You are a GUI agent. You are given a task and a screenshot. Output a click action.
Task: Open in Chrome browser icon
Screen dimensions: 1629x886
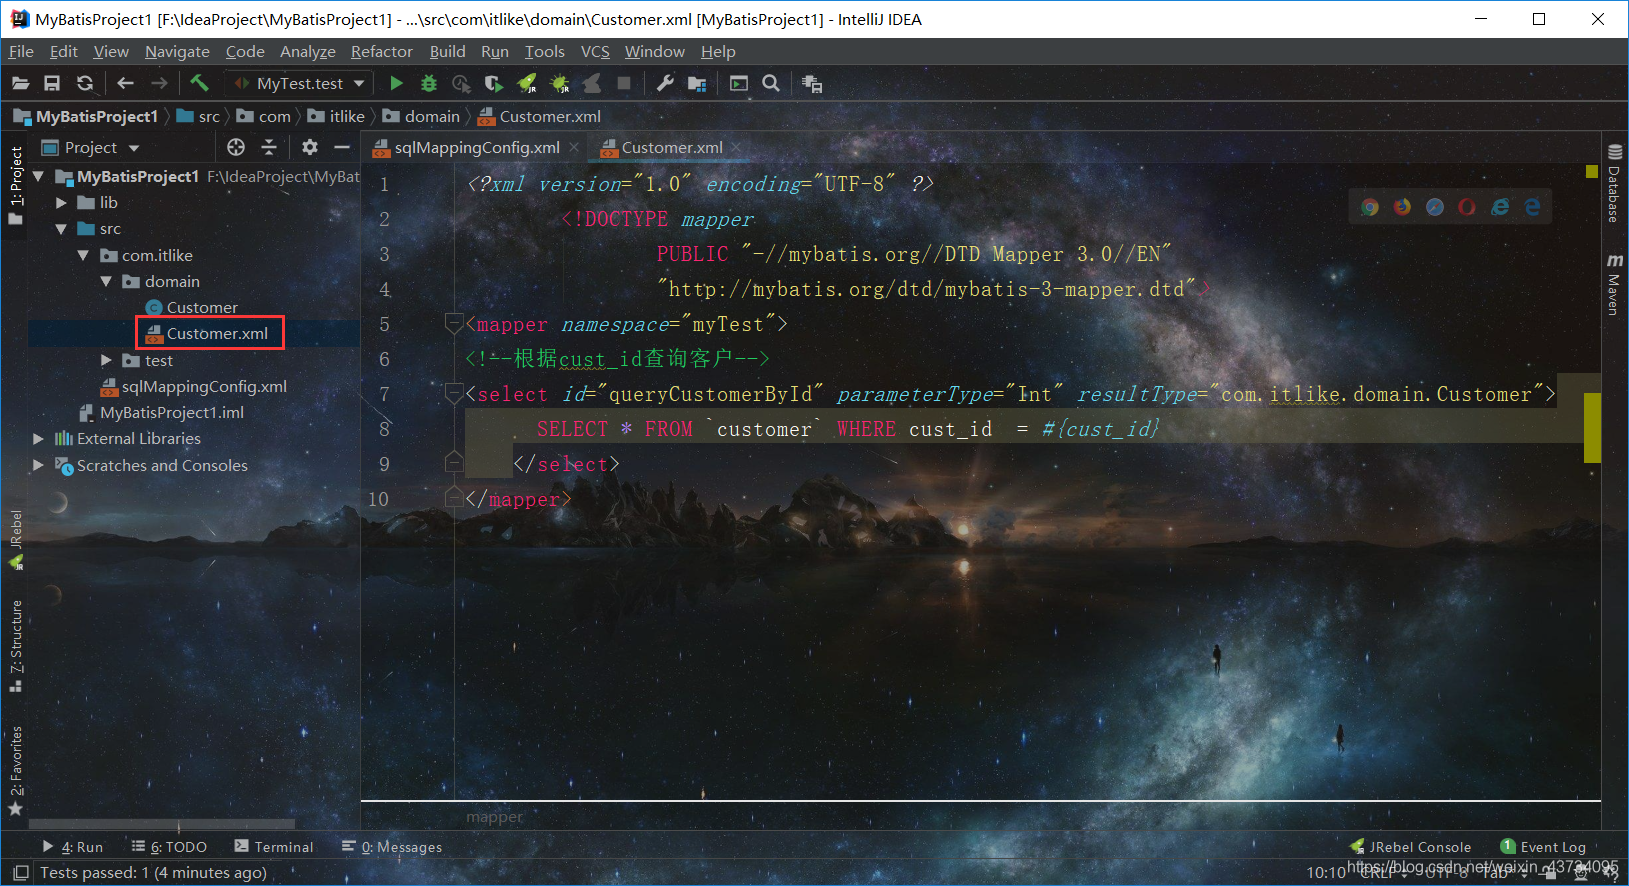(1370, 206)
